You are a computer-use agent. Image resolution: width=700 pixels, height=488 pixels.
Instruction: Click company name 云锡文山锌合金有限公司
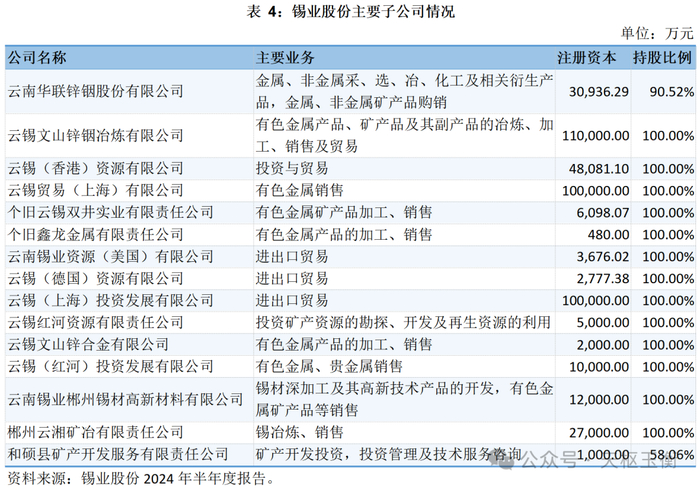88,345
